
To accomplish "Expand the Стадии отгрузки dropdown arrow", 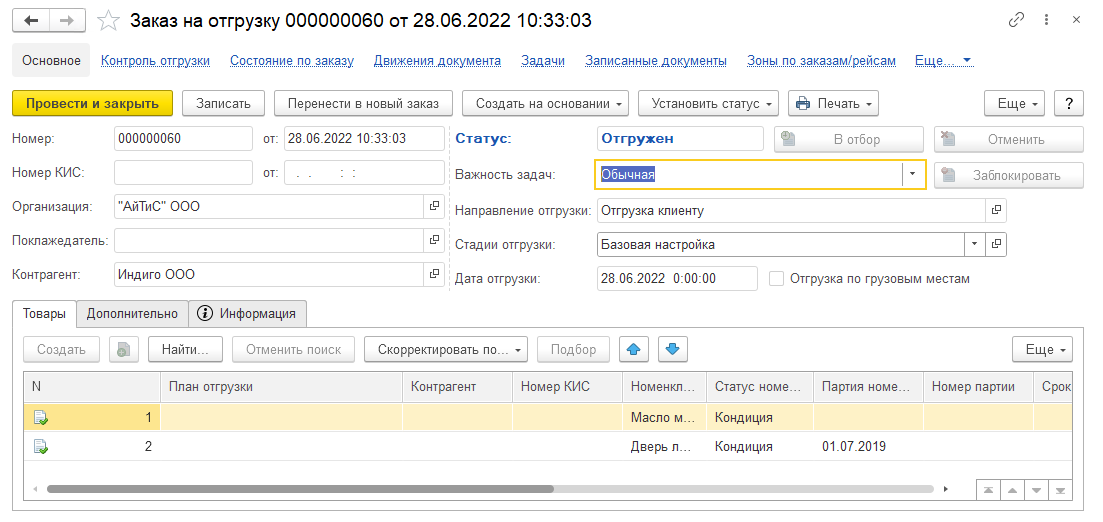I will [974, 244].
